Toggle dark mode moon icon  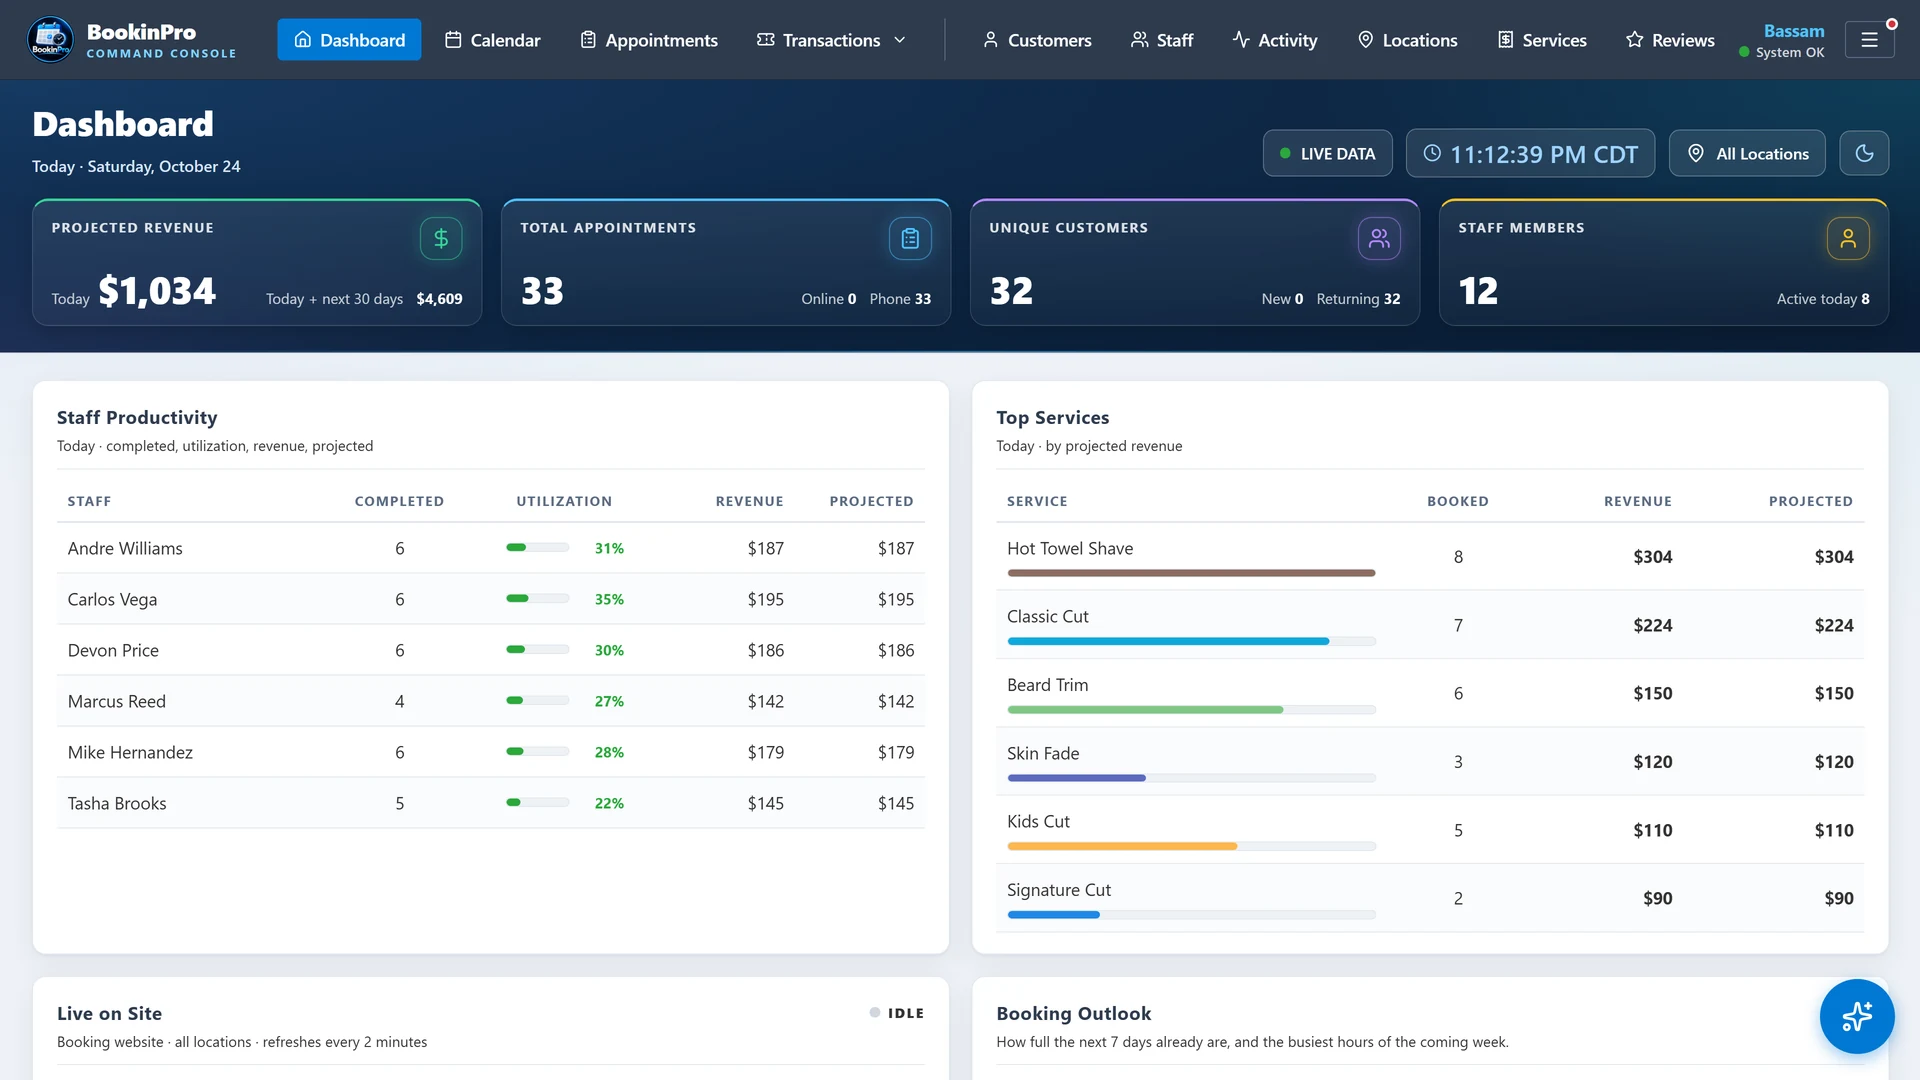point(1864,153)
